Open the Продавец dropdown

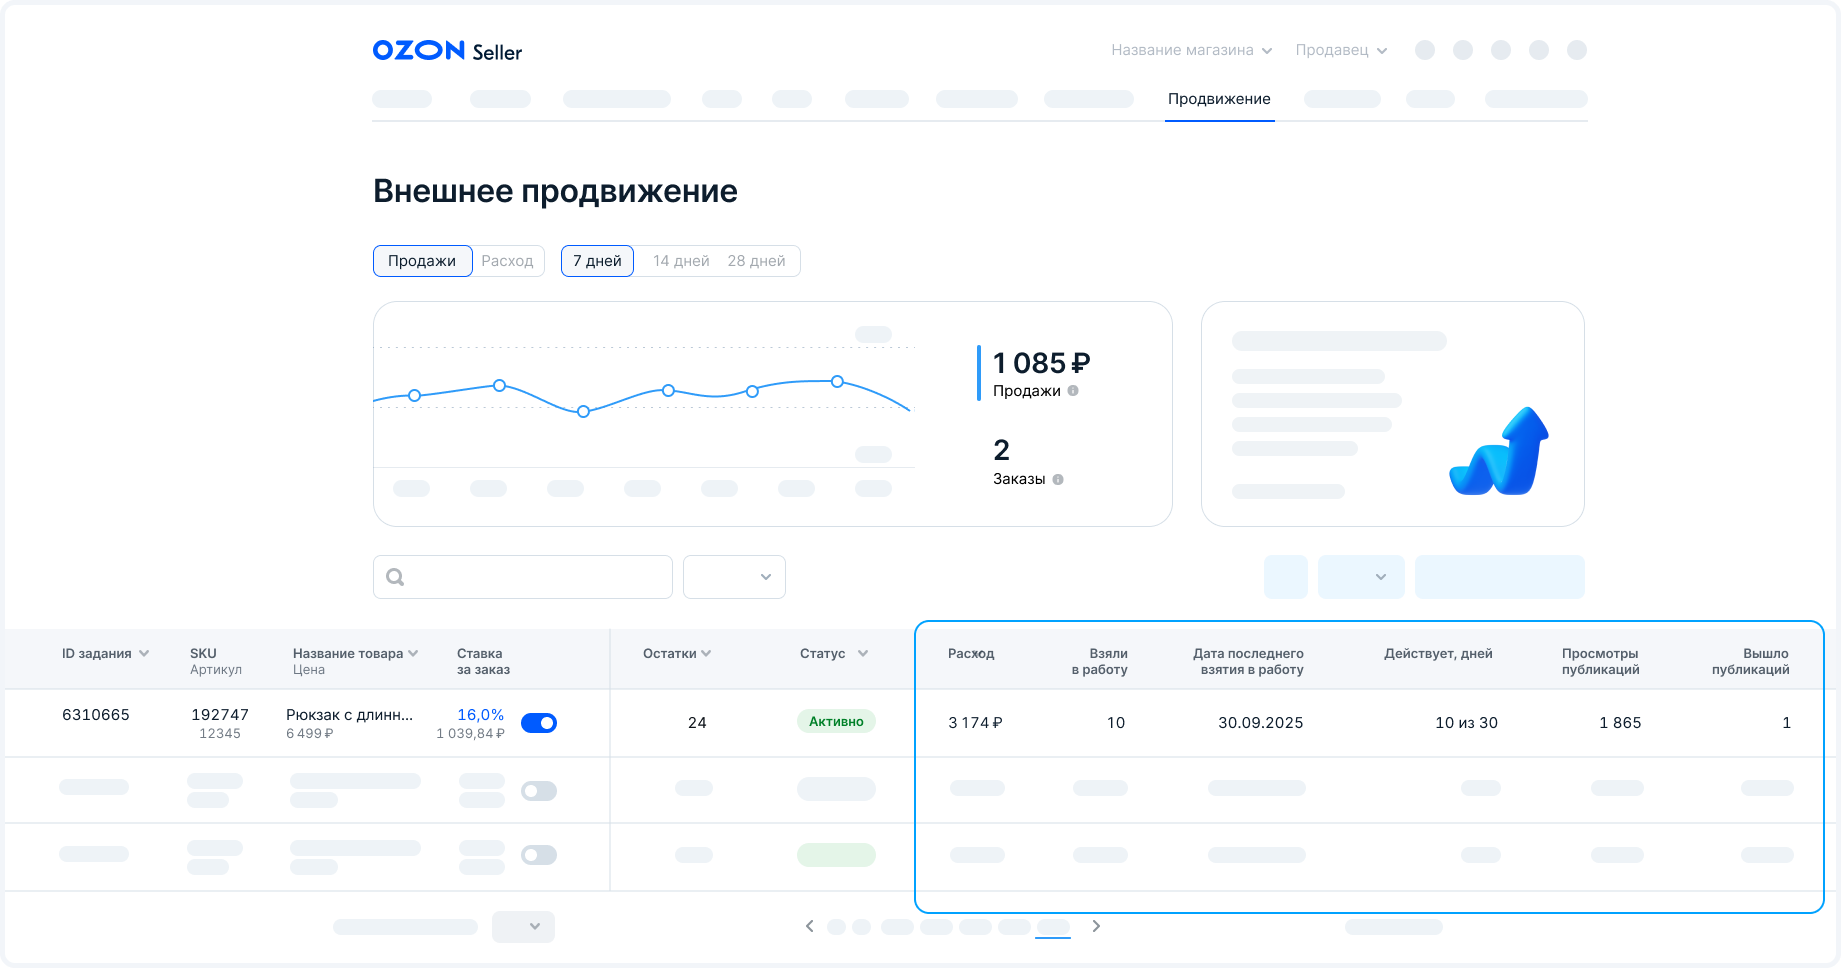(1341, 50)
